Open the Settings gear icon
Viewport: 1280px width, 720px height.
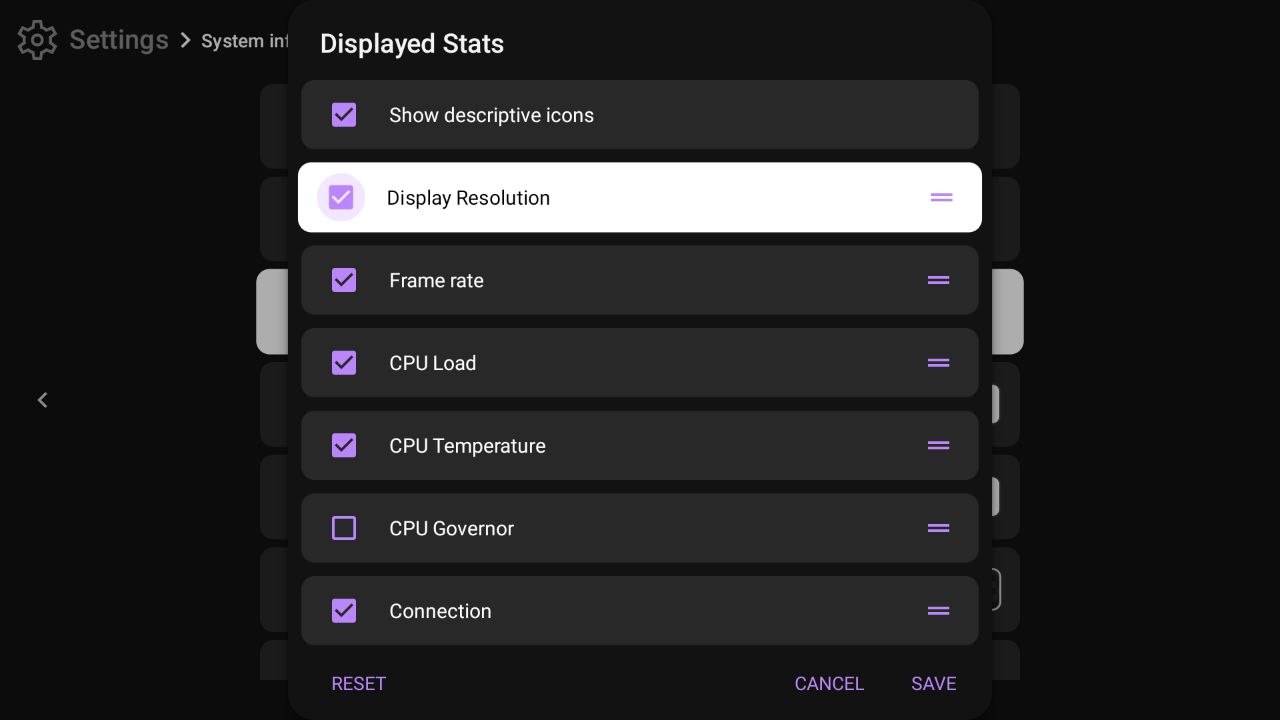pos(36,40)
